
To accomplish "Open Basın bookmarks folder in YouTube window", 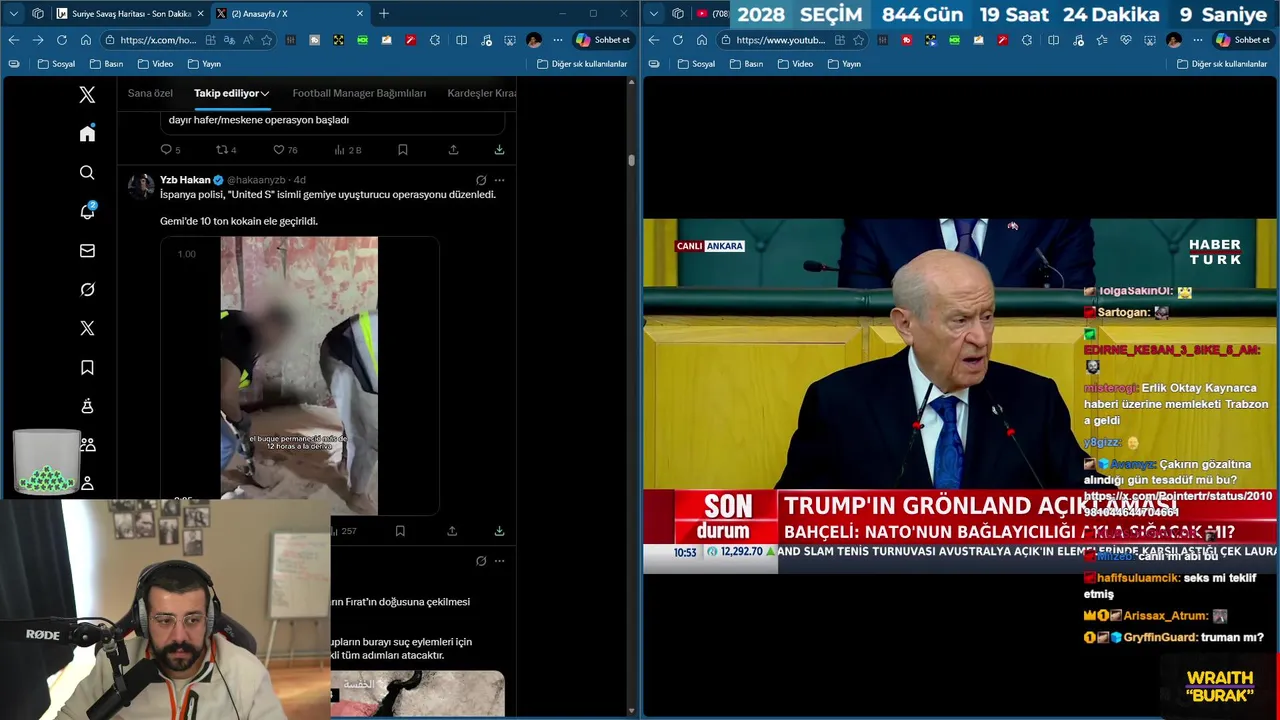I will [745, 64].
